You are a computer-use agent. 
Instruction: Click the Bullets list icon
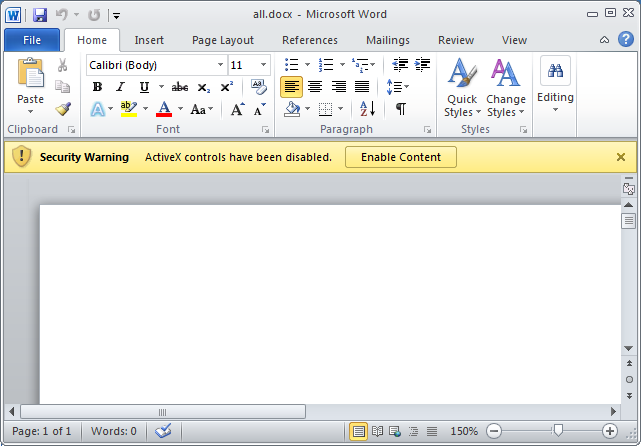291,65
